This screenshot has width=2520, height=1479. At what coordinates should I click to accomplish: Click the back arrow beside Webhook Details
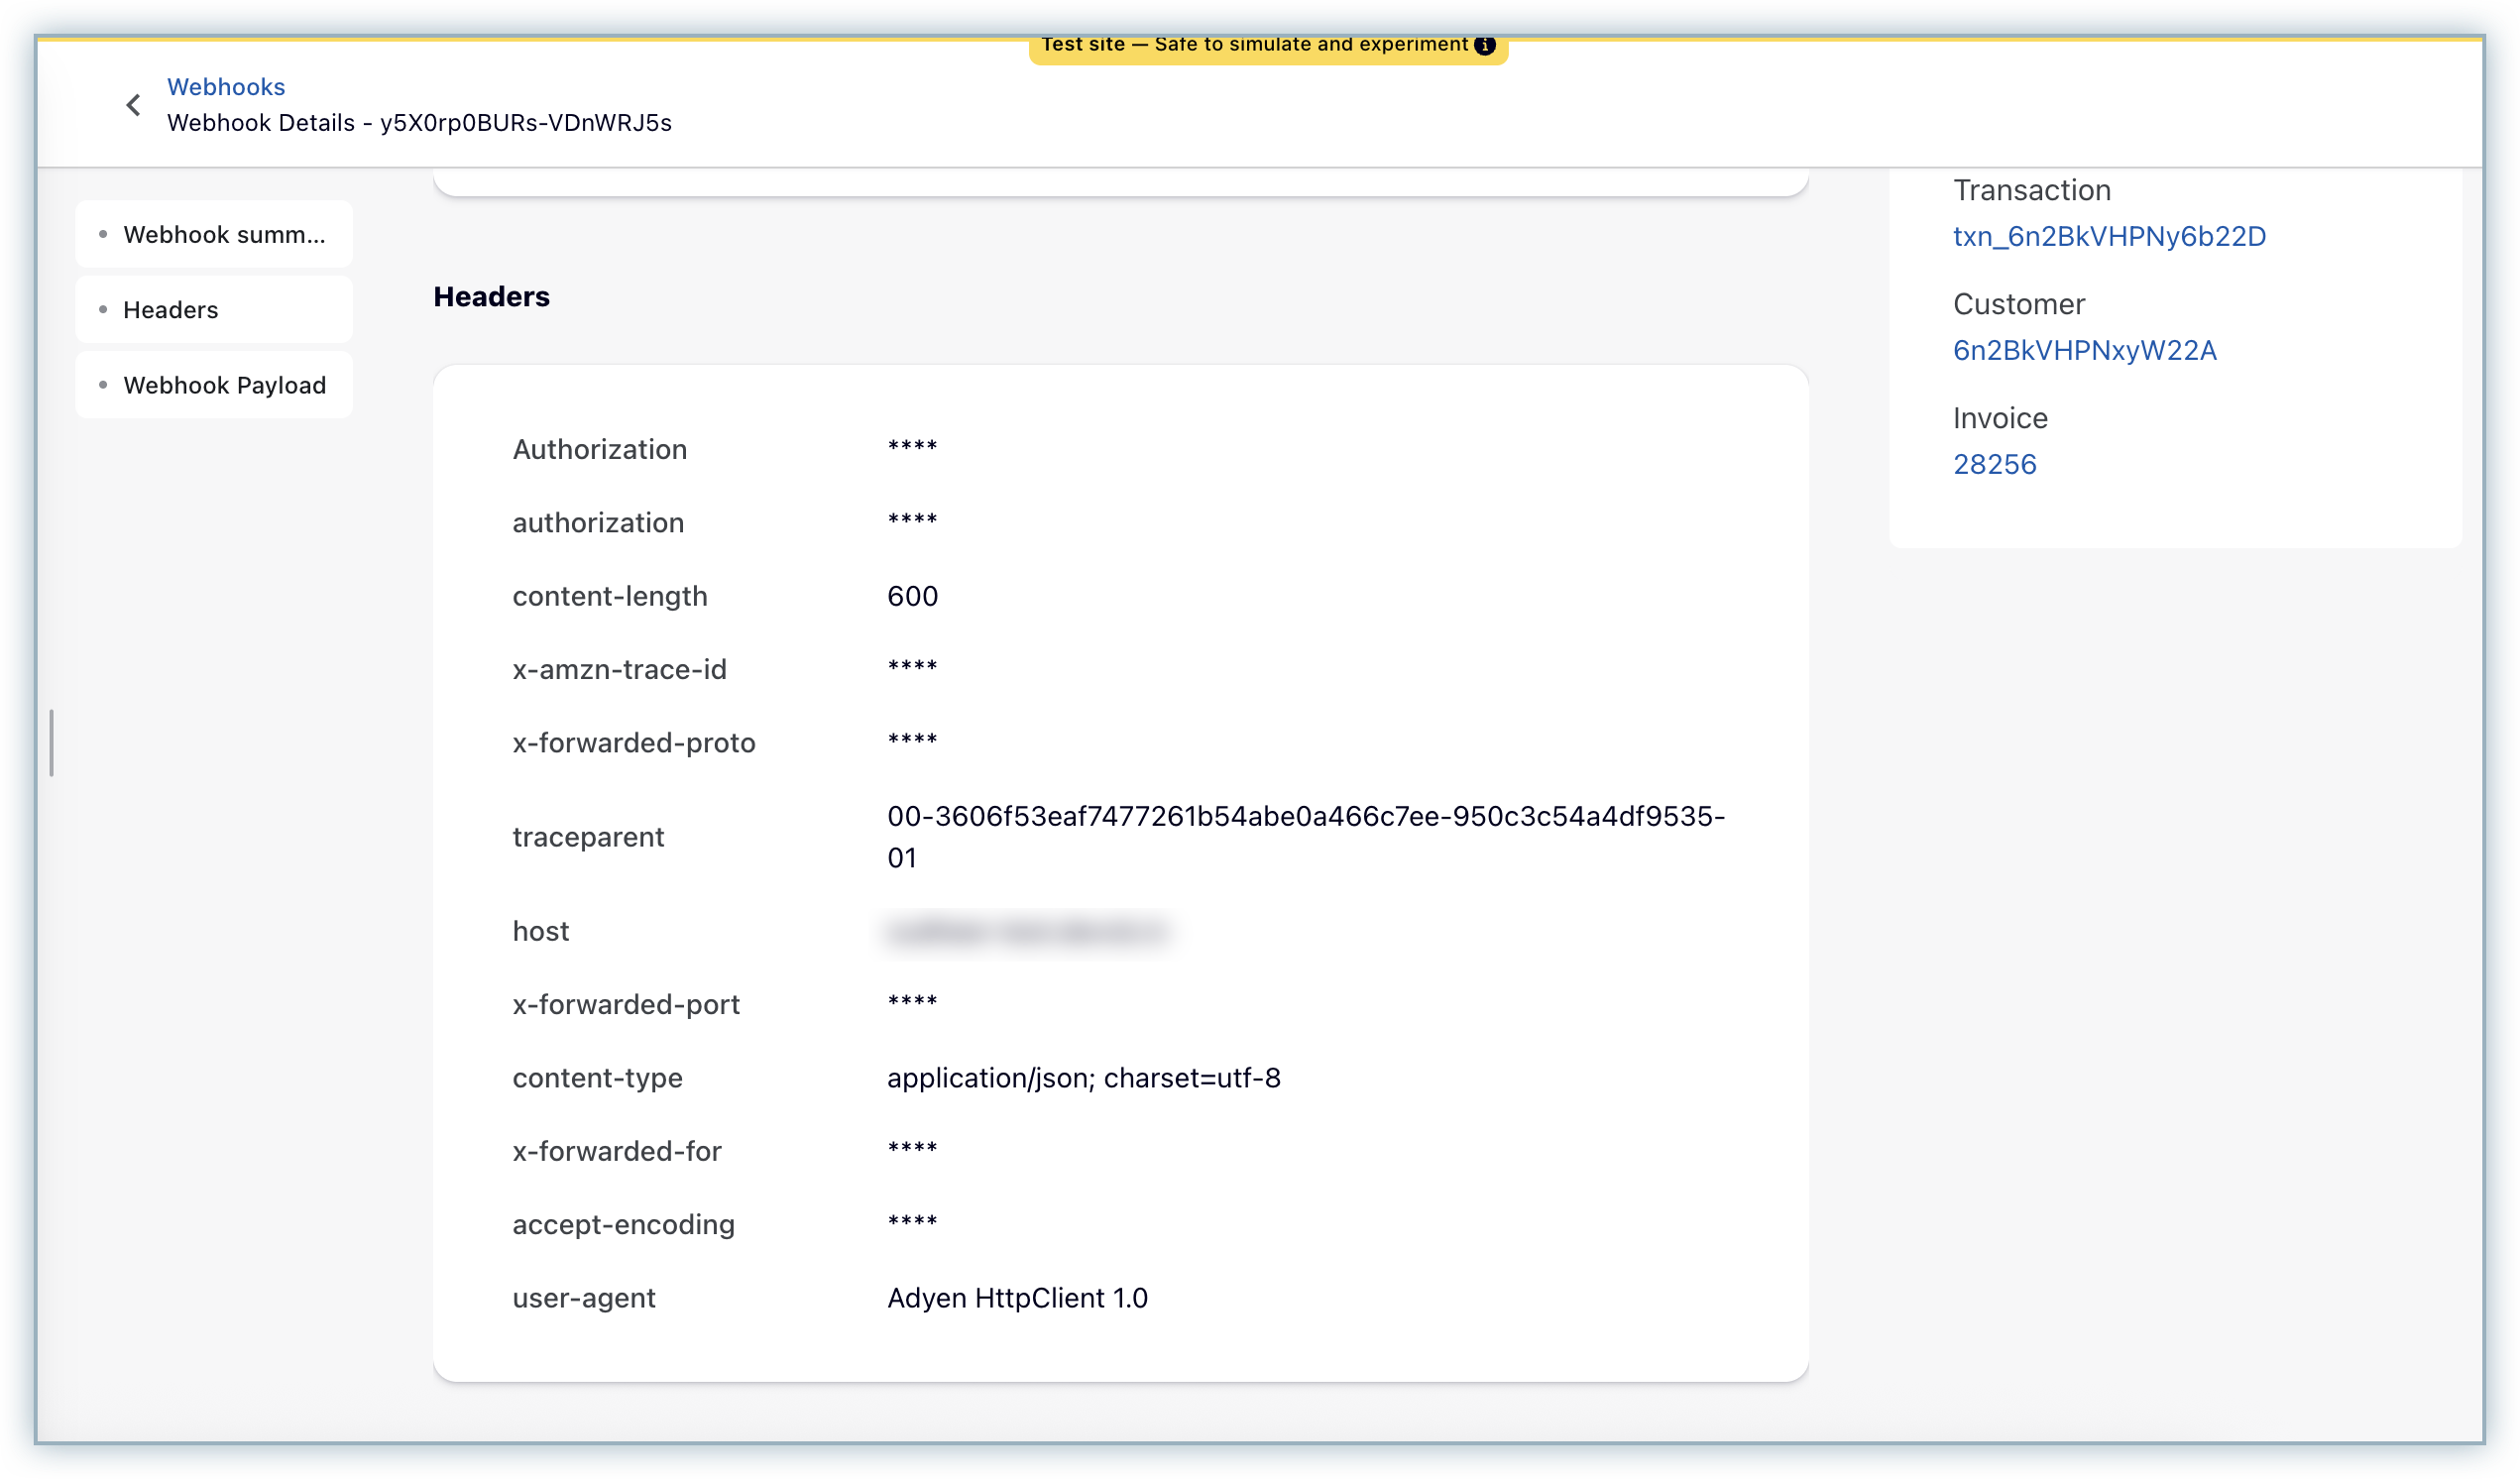(x=134, y=104)
